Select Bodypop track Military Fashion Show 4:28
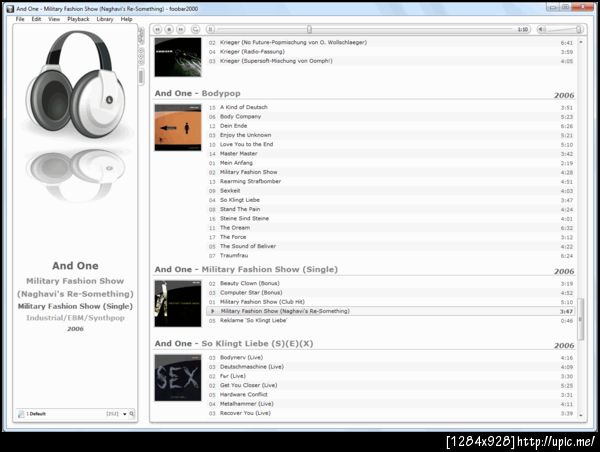 pyautogui.click(x=390, y=172)
